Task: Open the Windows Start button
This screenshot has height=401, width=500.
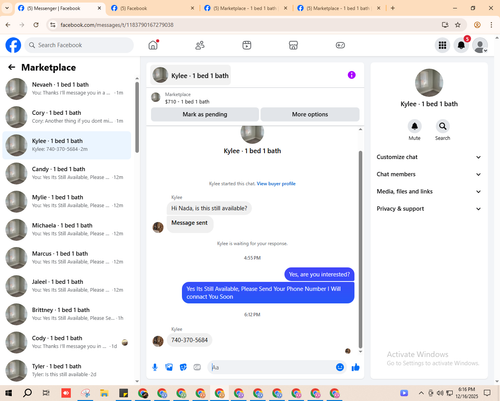Action: pos(8,393)
